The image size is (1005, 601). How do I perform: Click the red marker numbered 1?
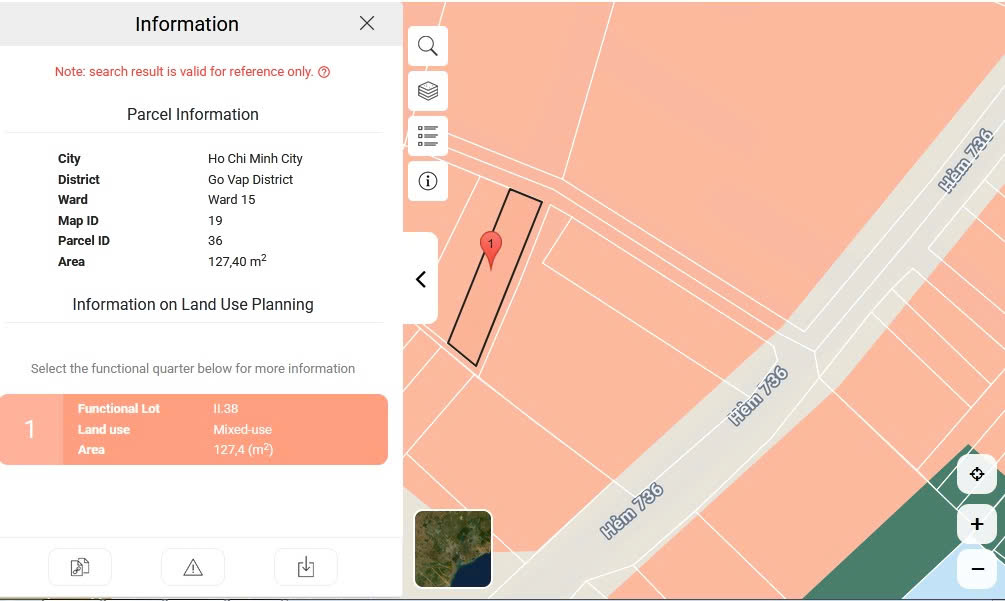490,246
